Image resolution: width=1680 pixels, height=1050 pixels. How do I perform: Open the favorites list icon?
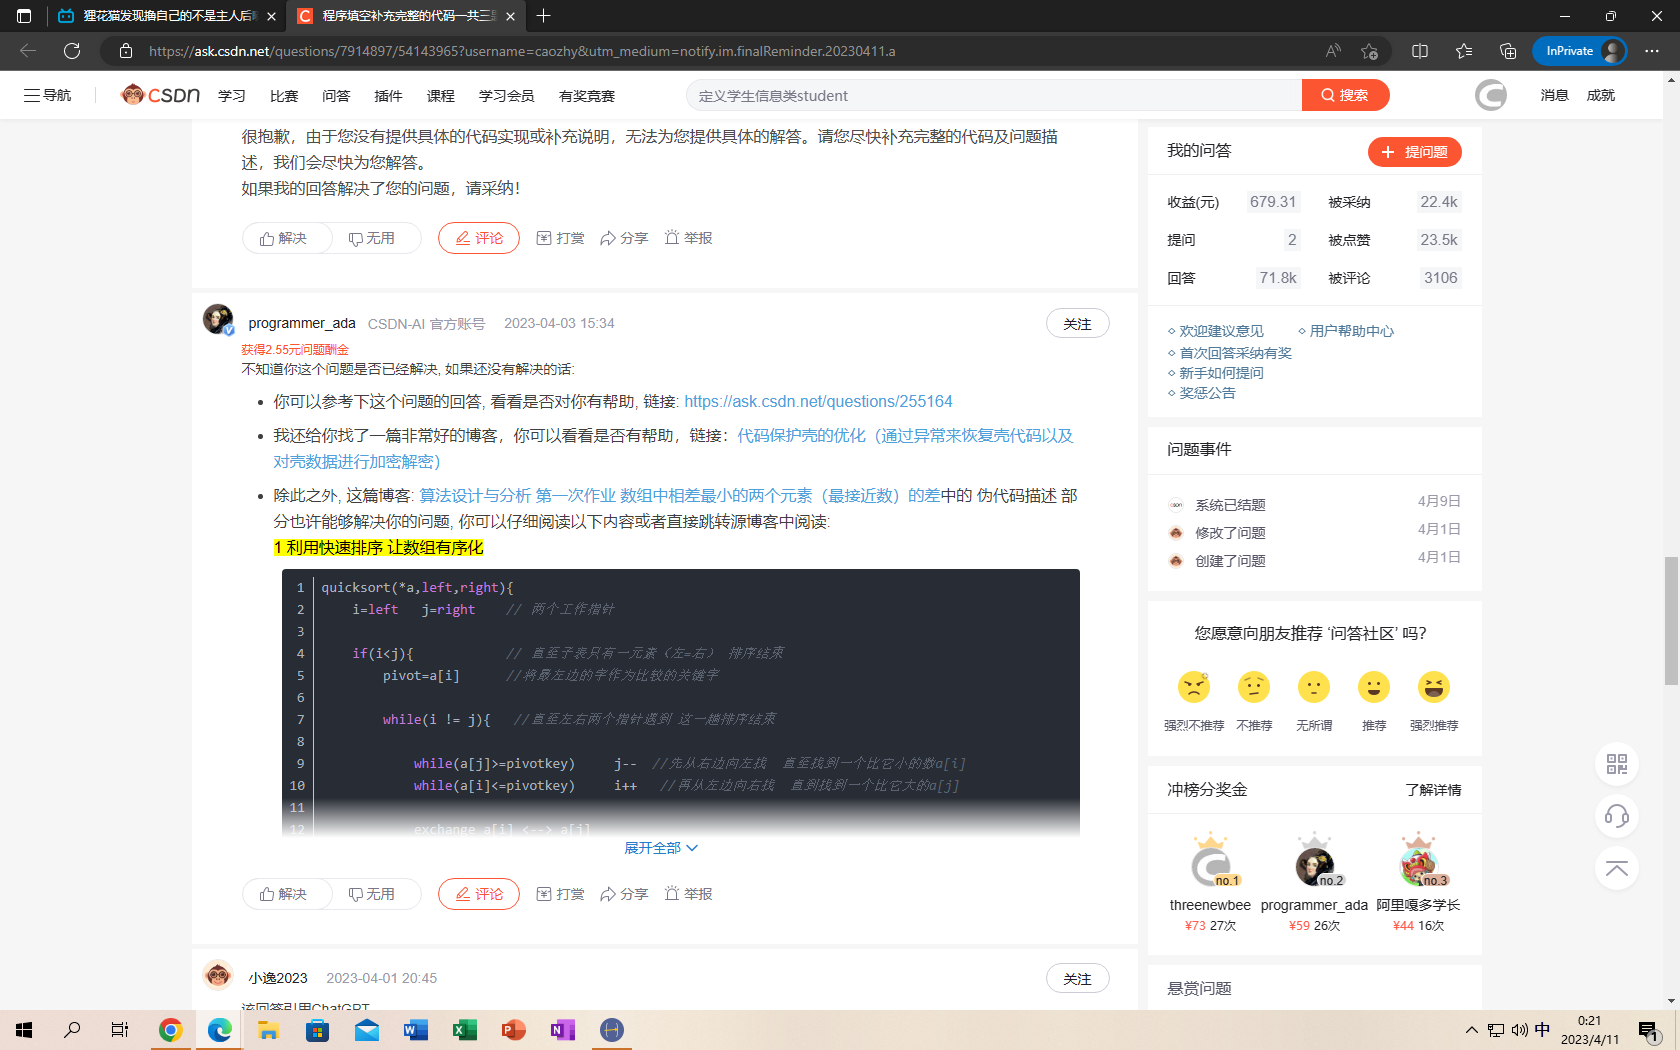point(1464,51)
